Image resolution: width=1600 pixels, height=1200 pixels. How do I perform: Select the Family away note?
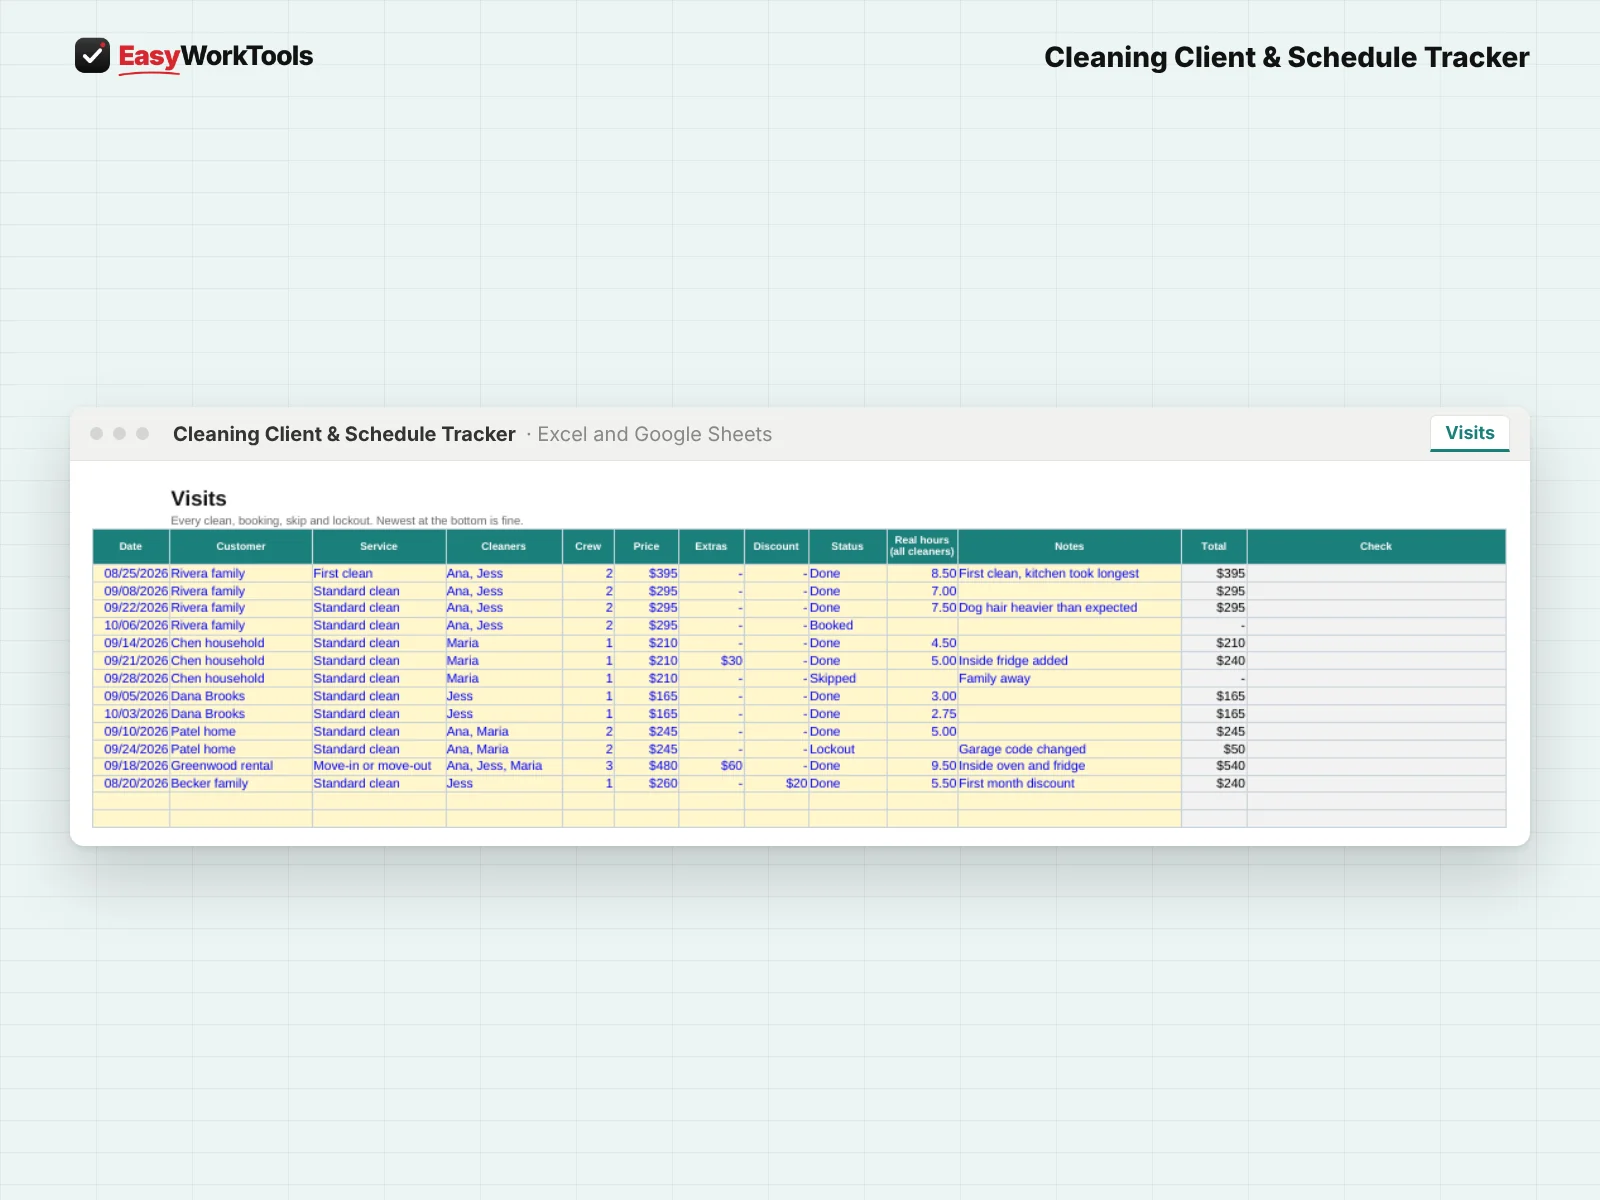coord(1069,679)
